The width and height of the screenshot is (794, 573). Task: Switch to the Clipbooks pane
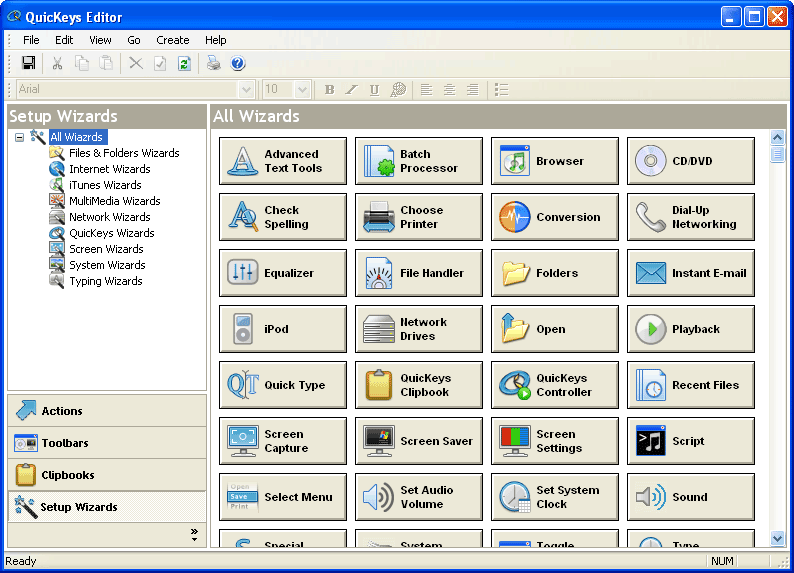pos(107,475)
